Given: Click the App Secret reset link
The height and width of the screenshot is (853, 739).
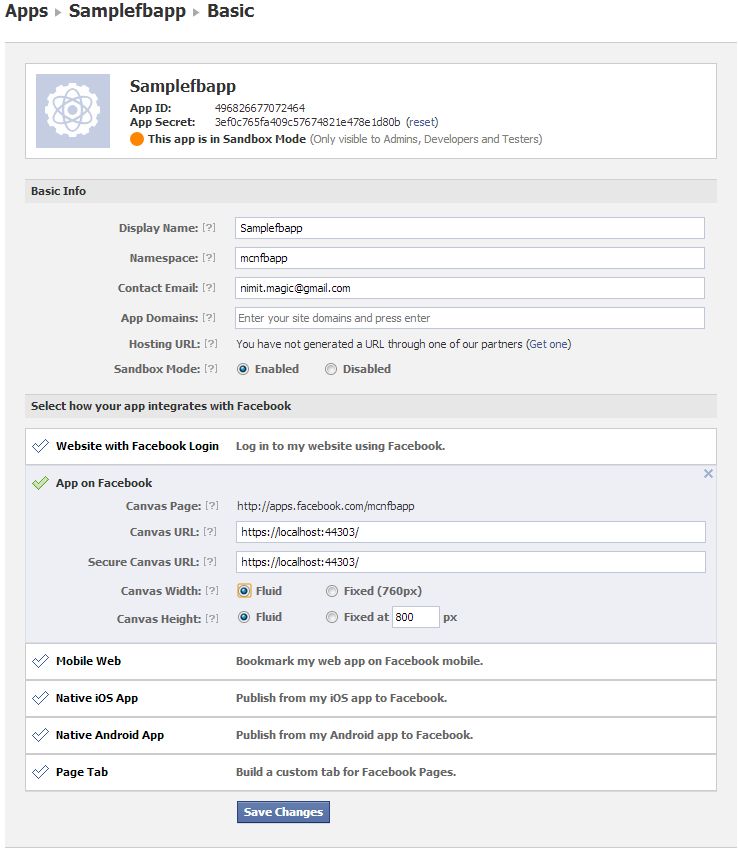Looking at the screenshot, I should (x=422, y=122).
